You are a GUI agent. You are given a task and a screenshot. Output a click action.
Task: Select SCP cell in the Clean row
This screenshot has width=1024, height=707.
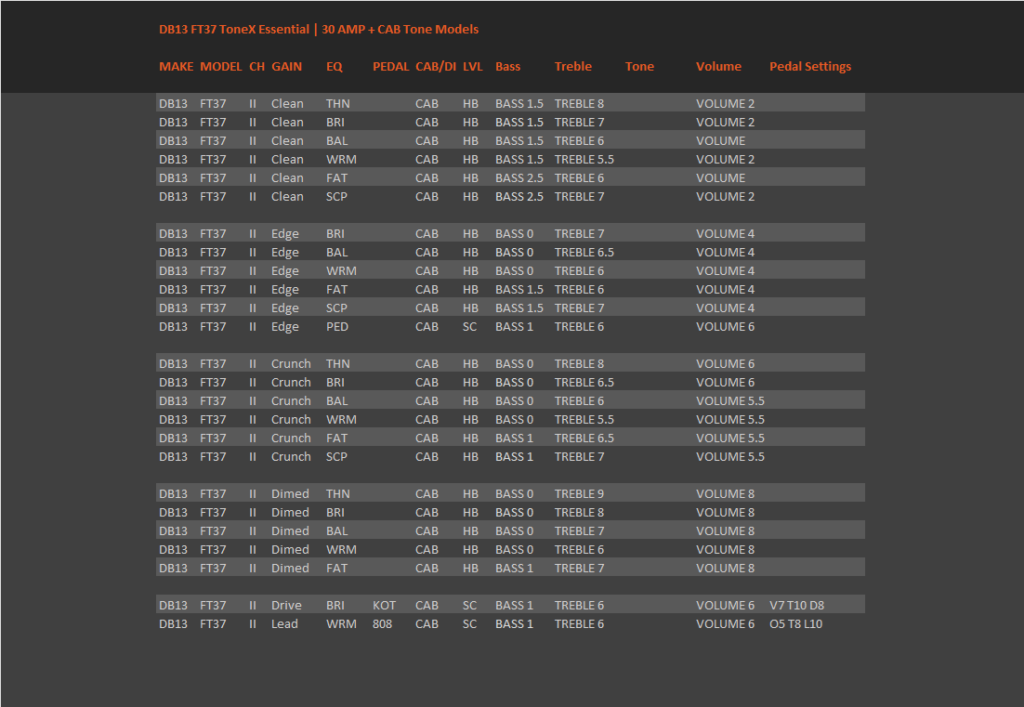pyautogui.click(x=336, y=196)
